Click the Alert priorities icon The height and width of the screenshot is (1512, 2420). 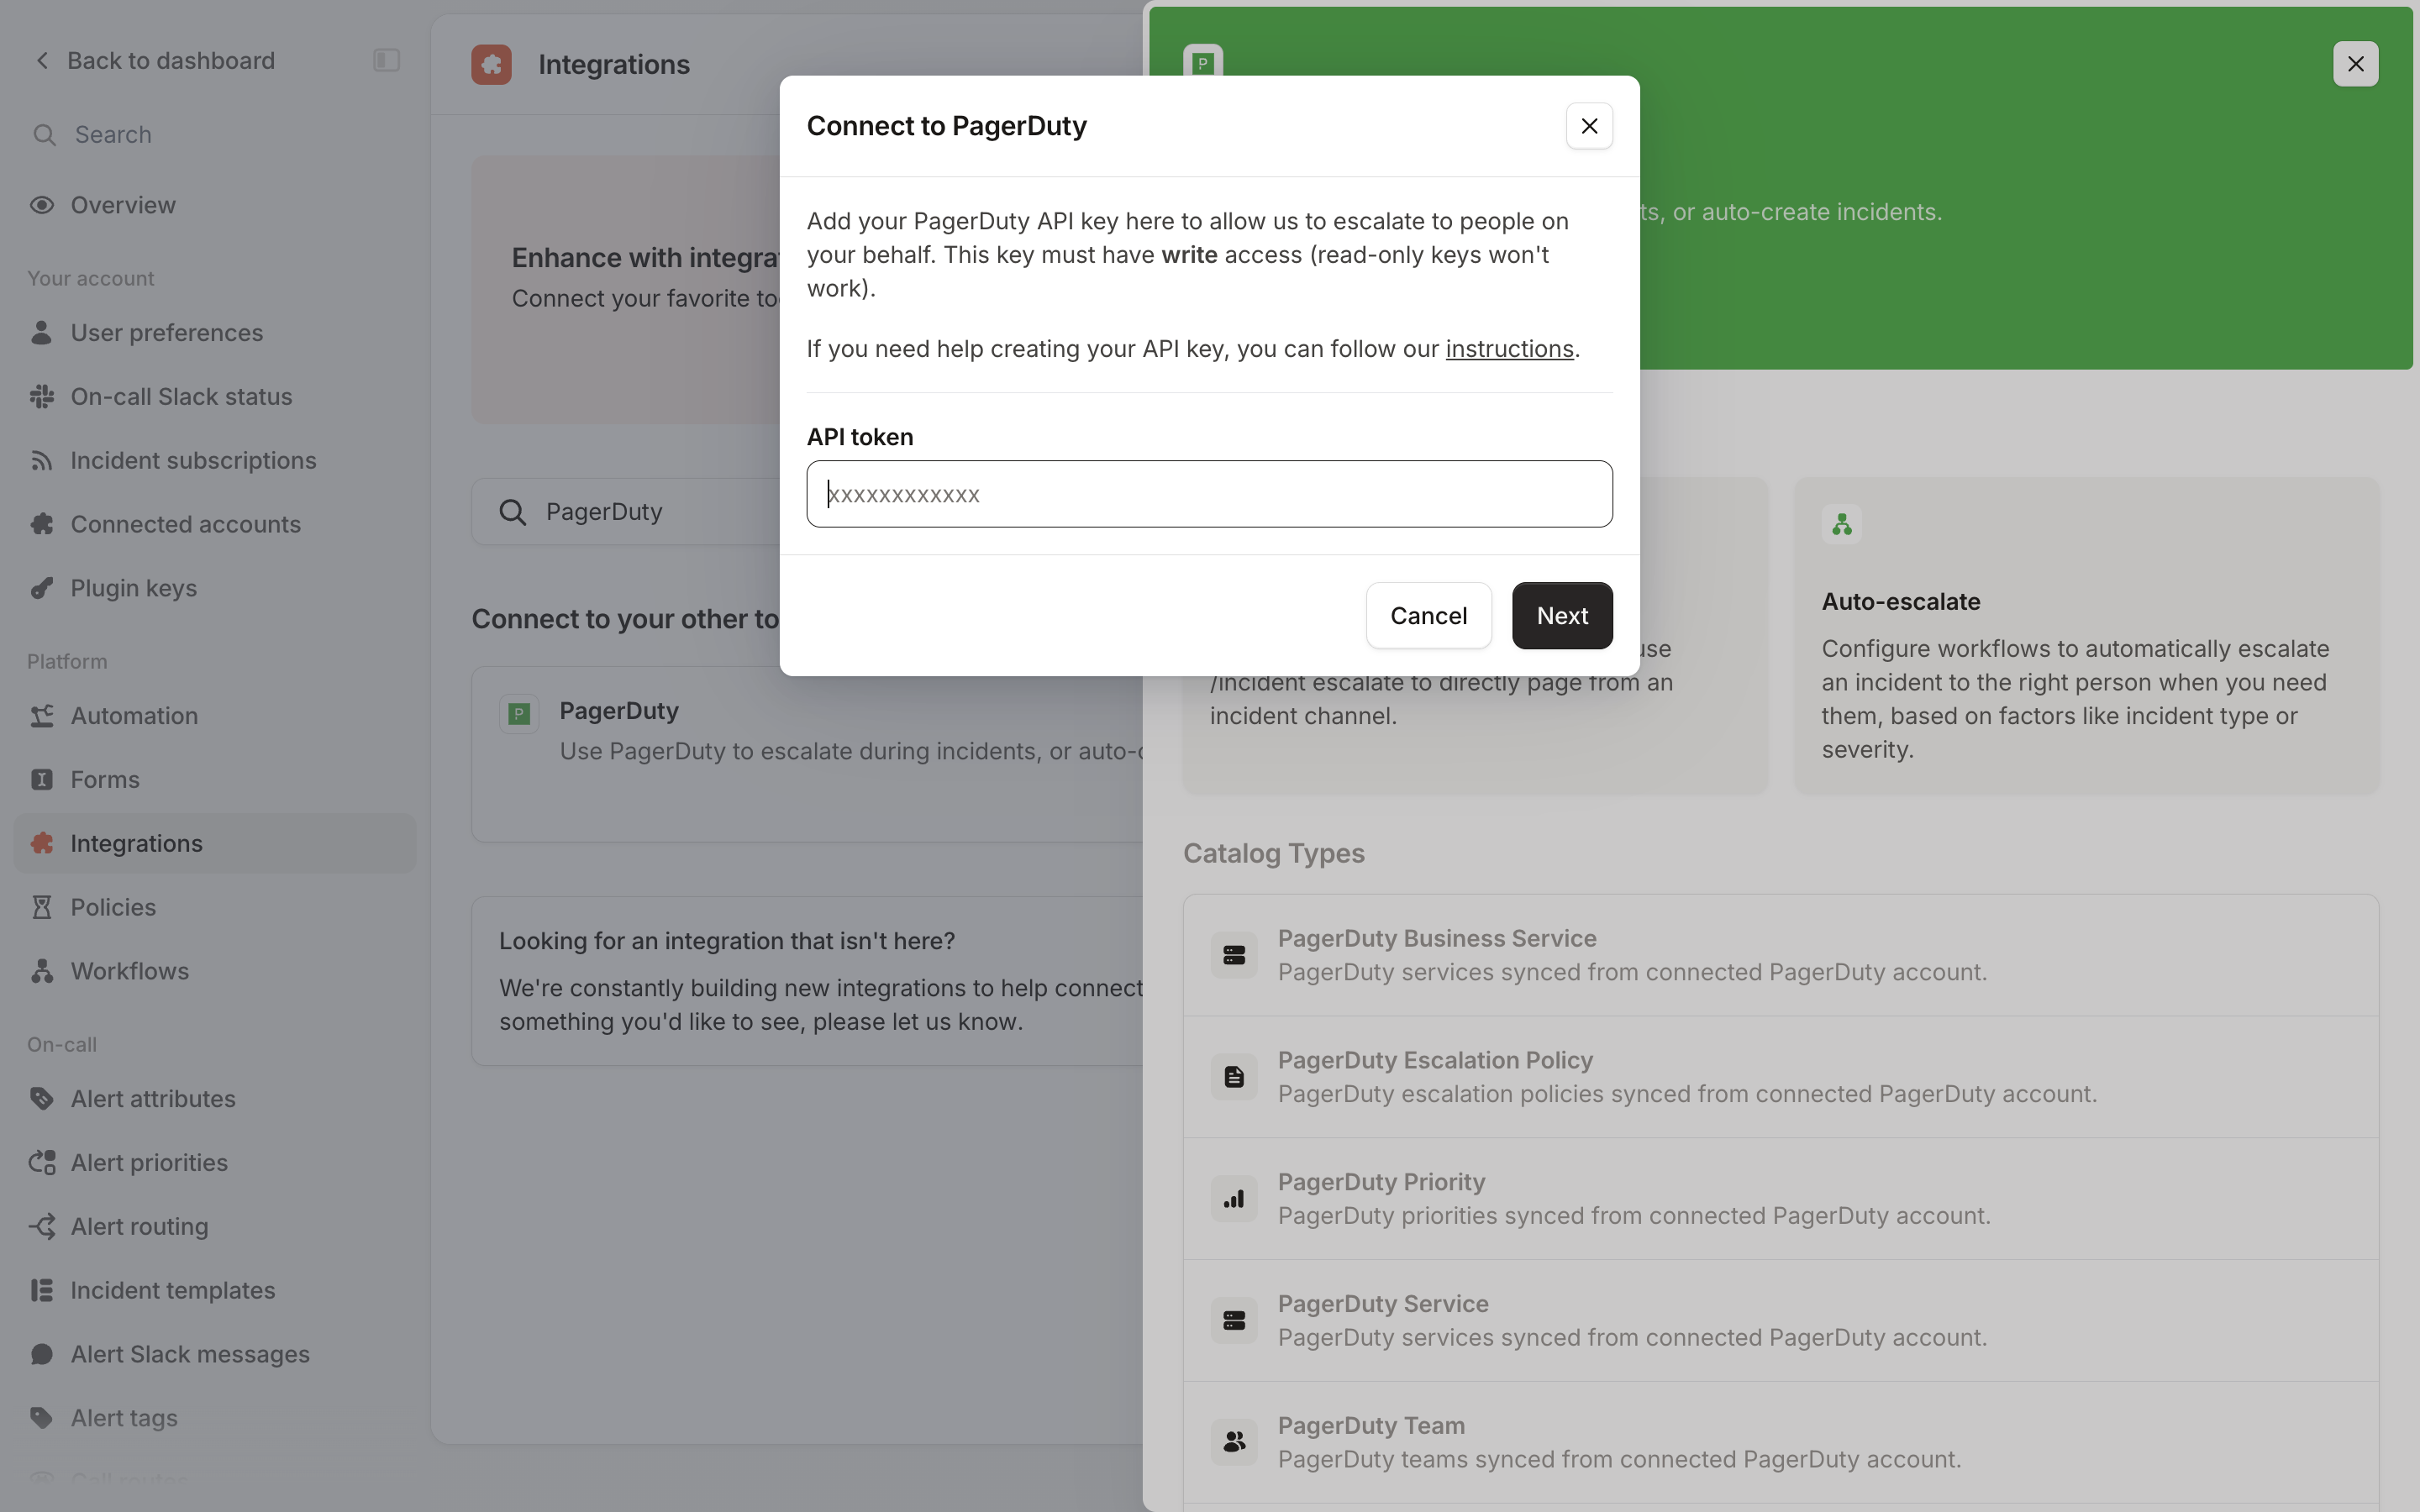[x=42, y=1163]
